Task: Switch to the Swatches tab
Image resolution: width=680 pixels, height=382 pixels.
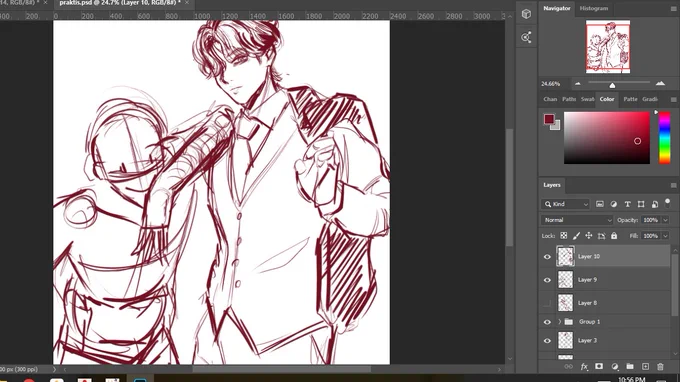Action: (587, 99)
